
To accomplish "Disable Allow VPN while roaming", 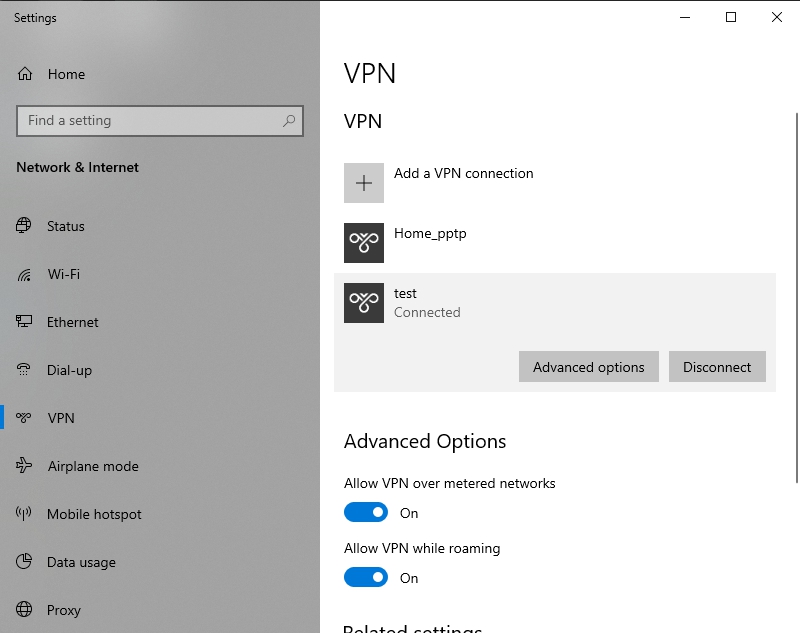I will point(366,577).
